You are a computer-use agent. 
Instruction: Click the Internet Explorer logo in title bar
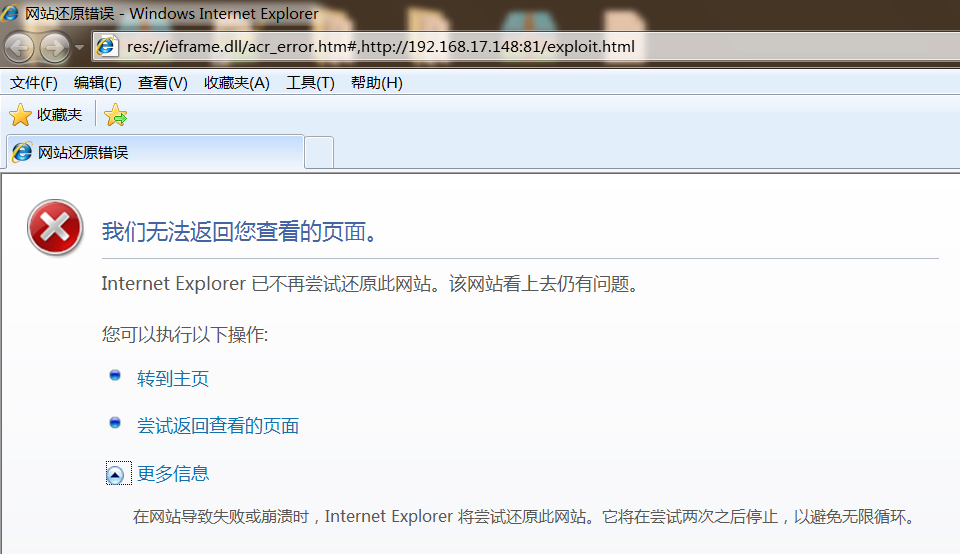11,14
